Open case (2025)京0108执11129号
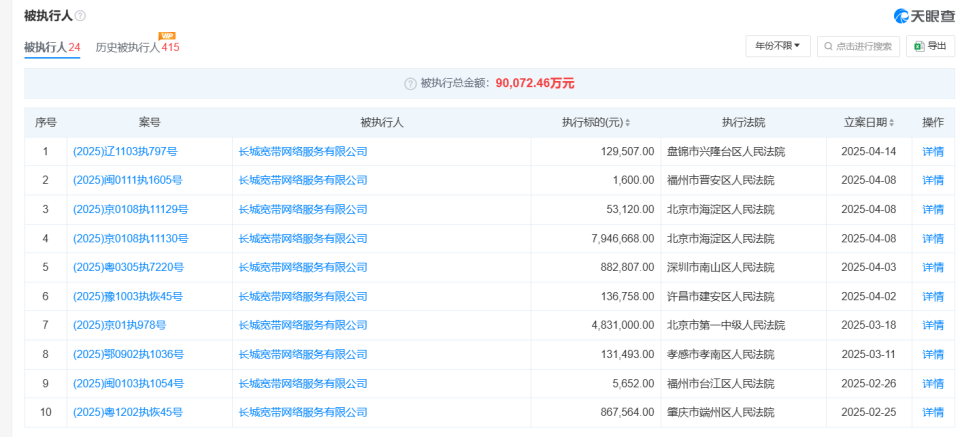The width and height of the screenshot is (960, 437). [130, 209]
